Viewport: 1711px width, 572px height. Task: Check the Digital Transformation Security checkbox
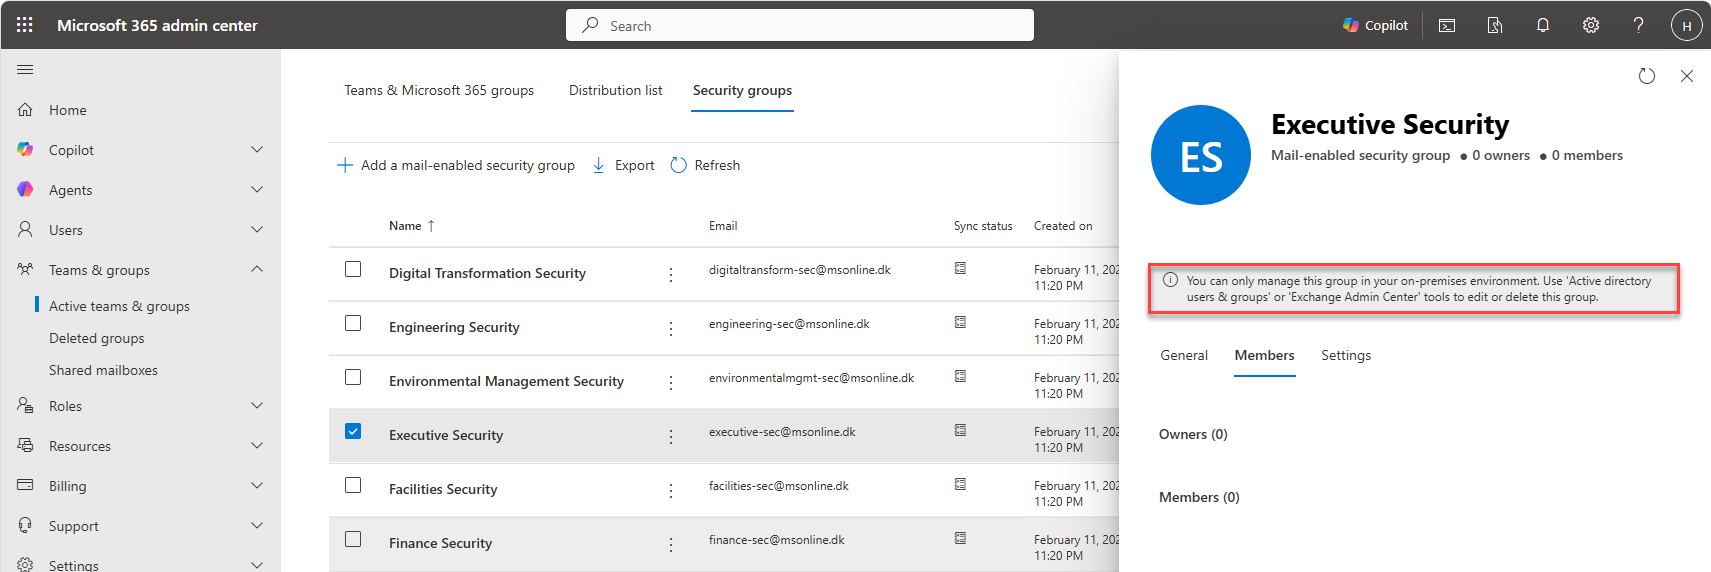tap(353, 269)
